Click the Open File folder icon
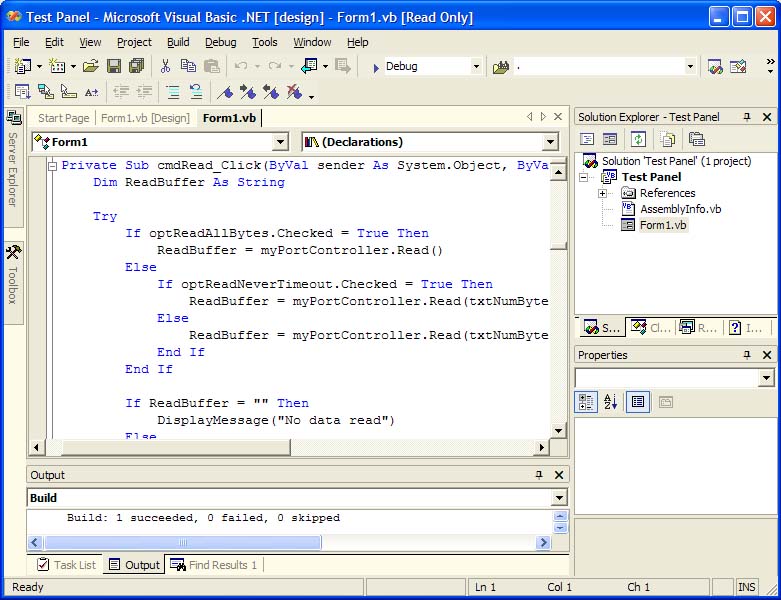781x600 pixels. (90, 66)
